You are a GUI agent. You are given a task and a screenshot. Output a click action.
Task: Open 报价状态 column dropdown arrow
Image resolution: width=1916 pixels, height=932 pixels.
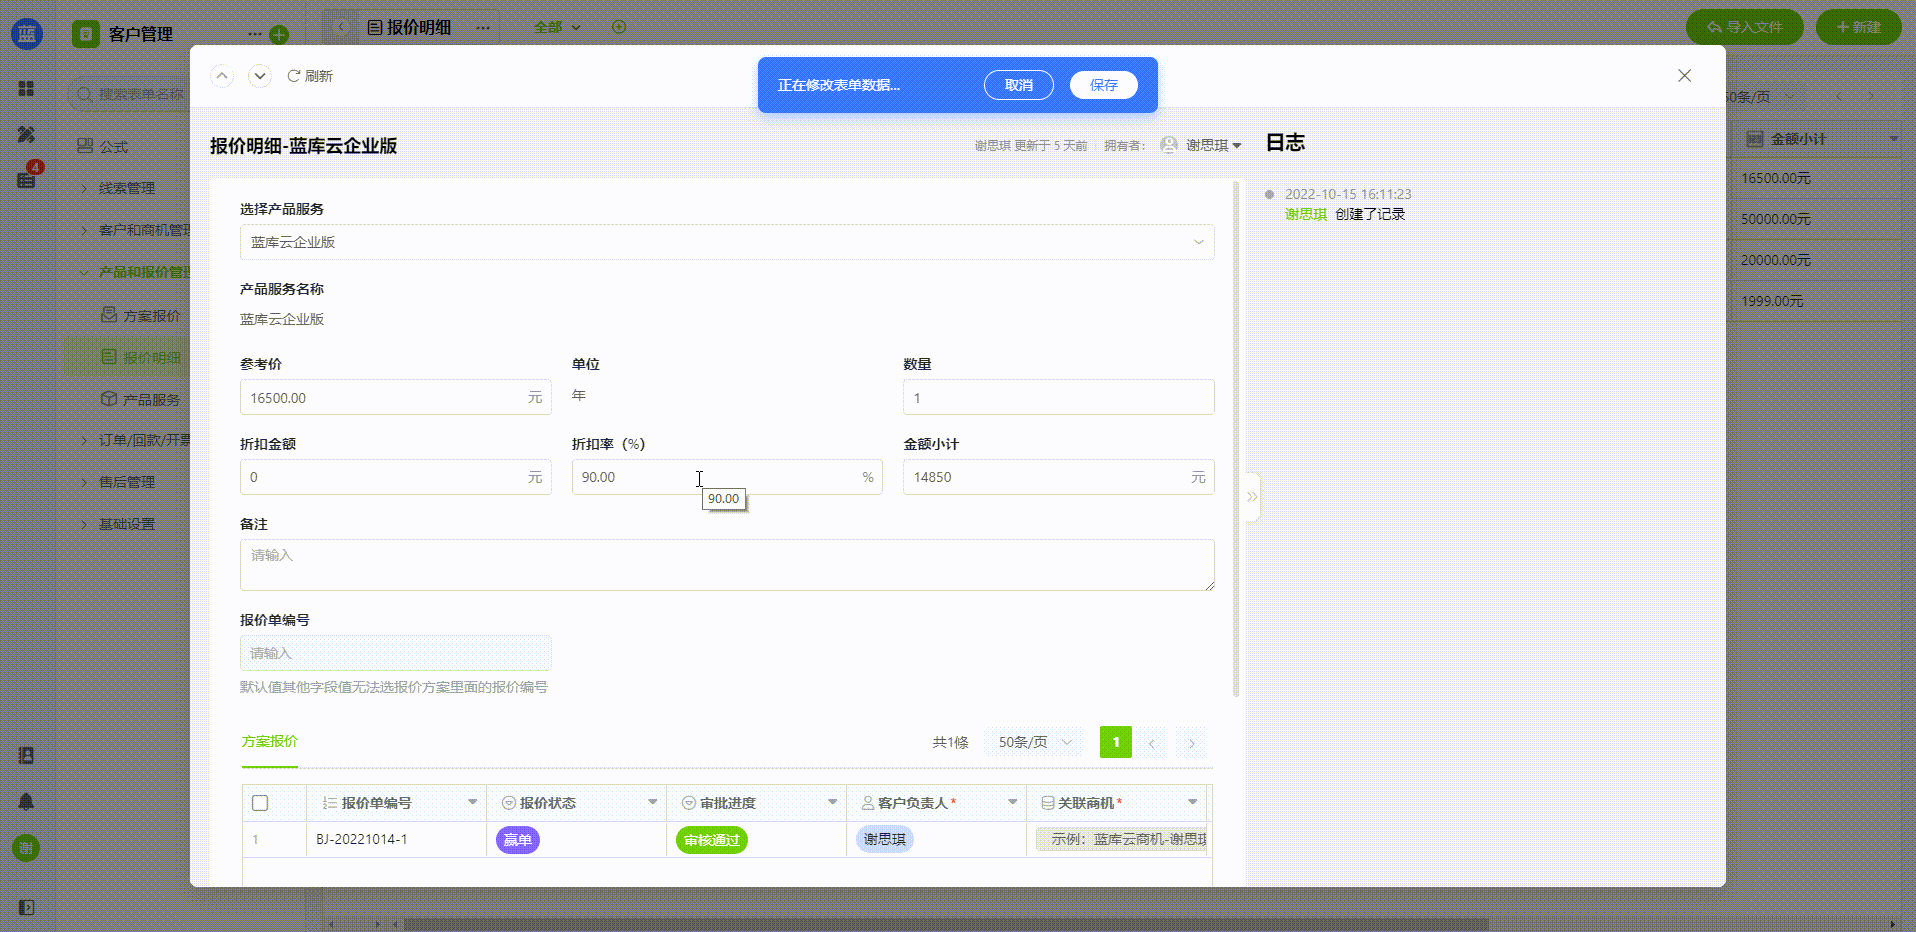[652, 802]
